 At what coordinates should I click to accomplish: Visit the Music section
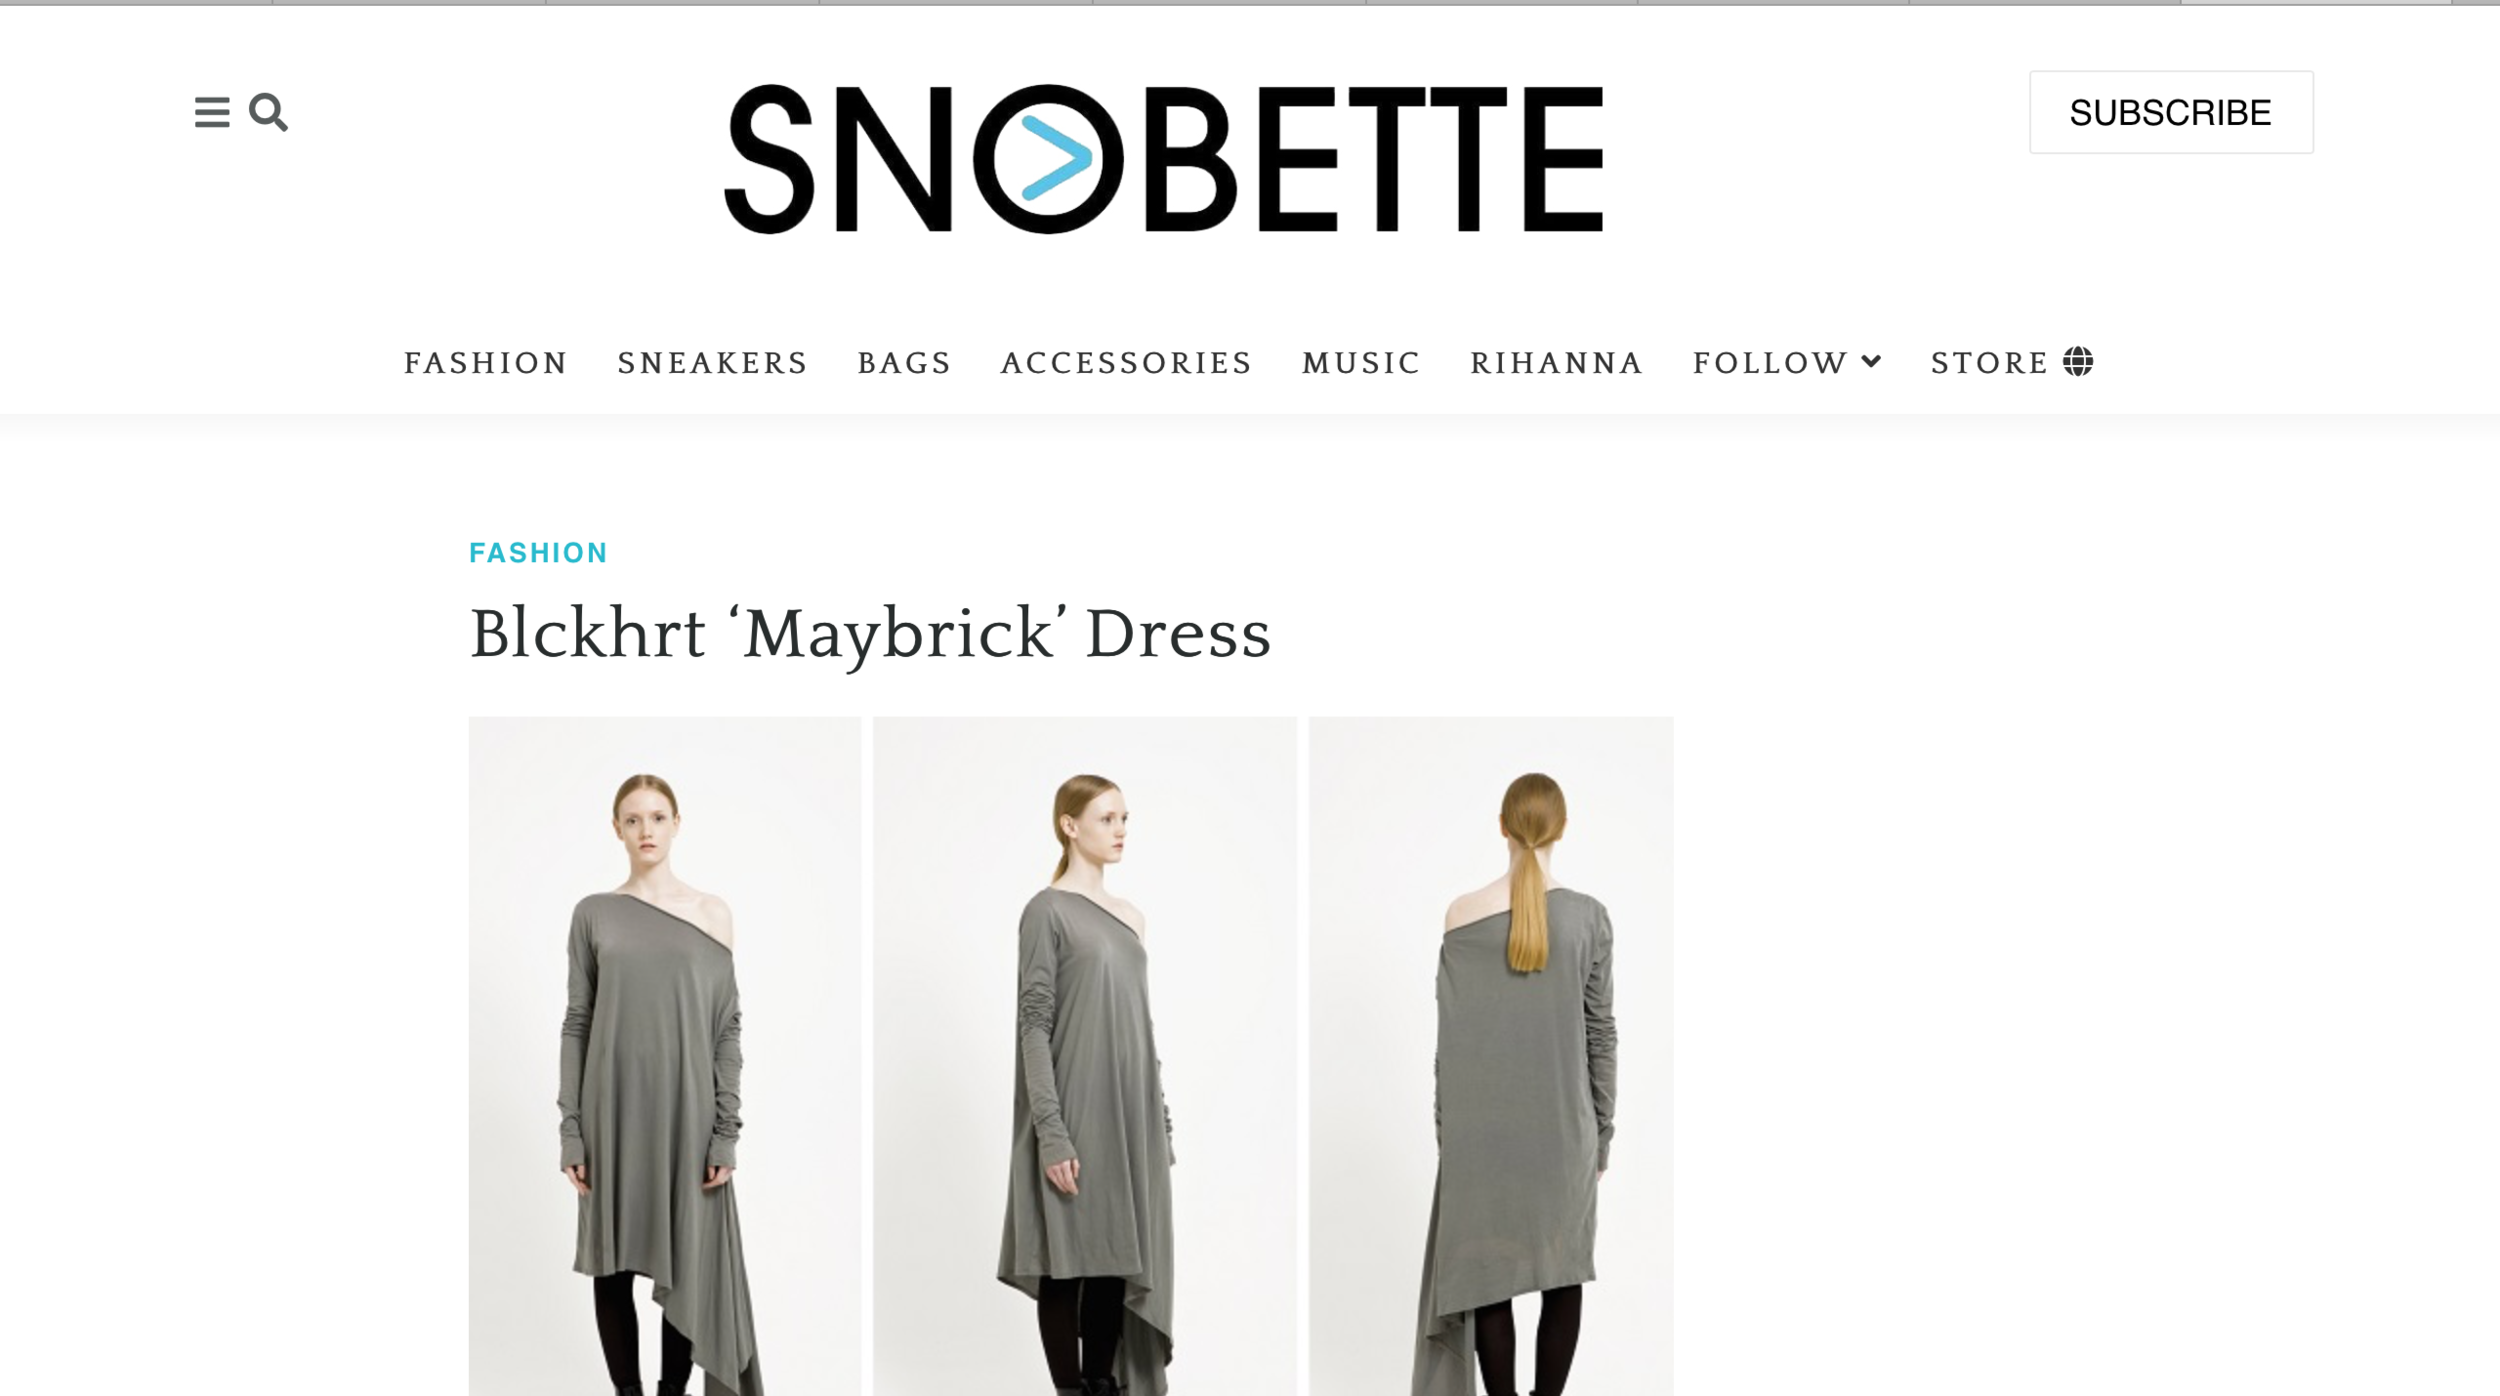pyautogui.click(x=1361, y=362)
